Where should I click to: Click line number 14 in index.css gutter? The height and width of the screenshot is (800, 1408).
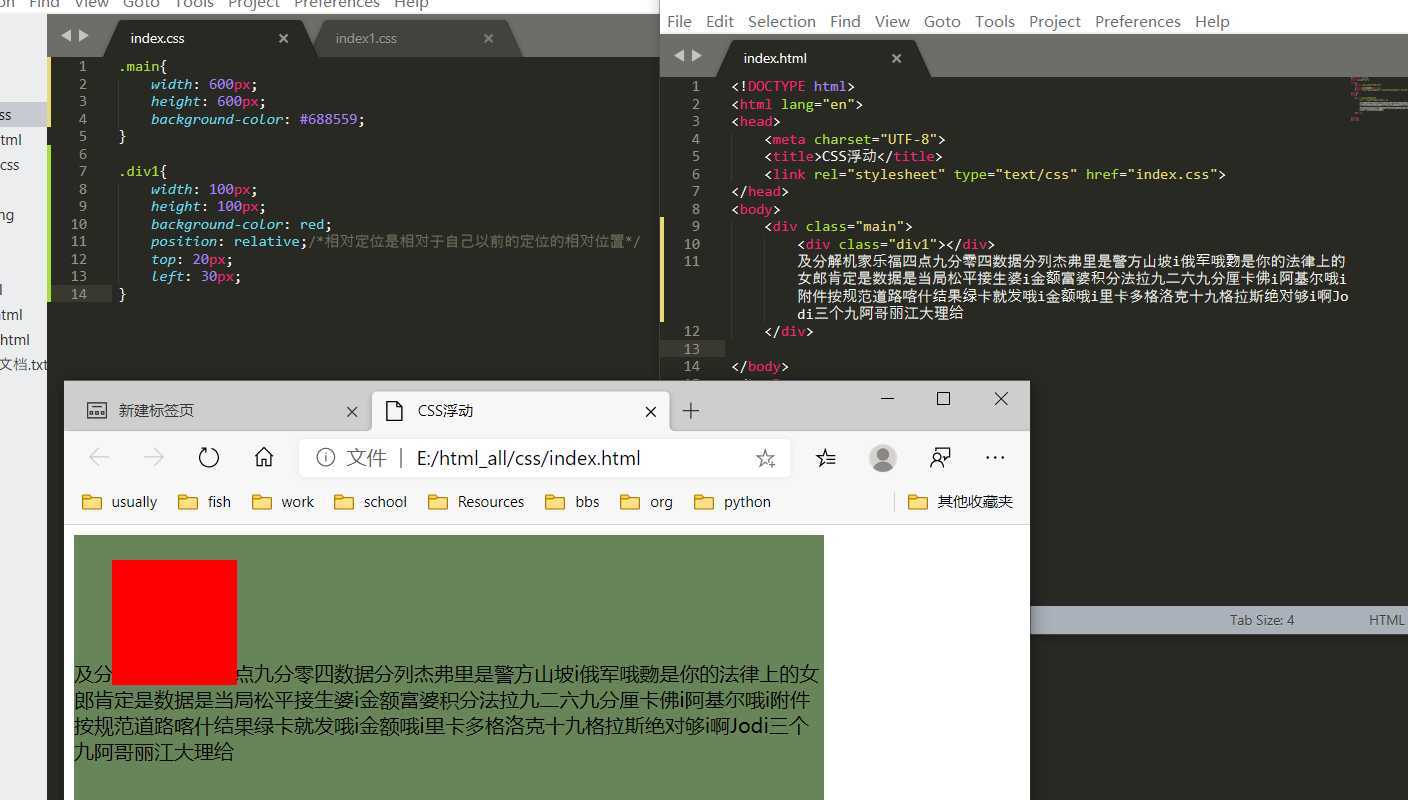(x=79, y=294)
